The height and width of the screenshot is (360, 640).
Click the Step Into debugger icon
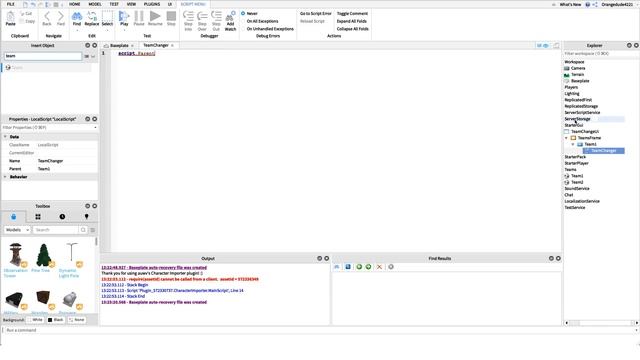click(188, 21)
